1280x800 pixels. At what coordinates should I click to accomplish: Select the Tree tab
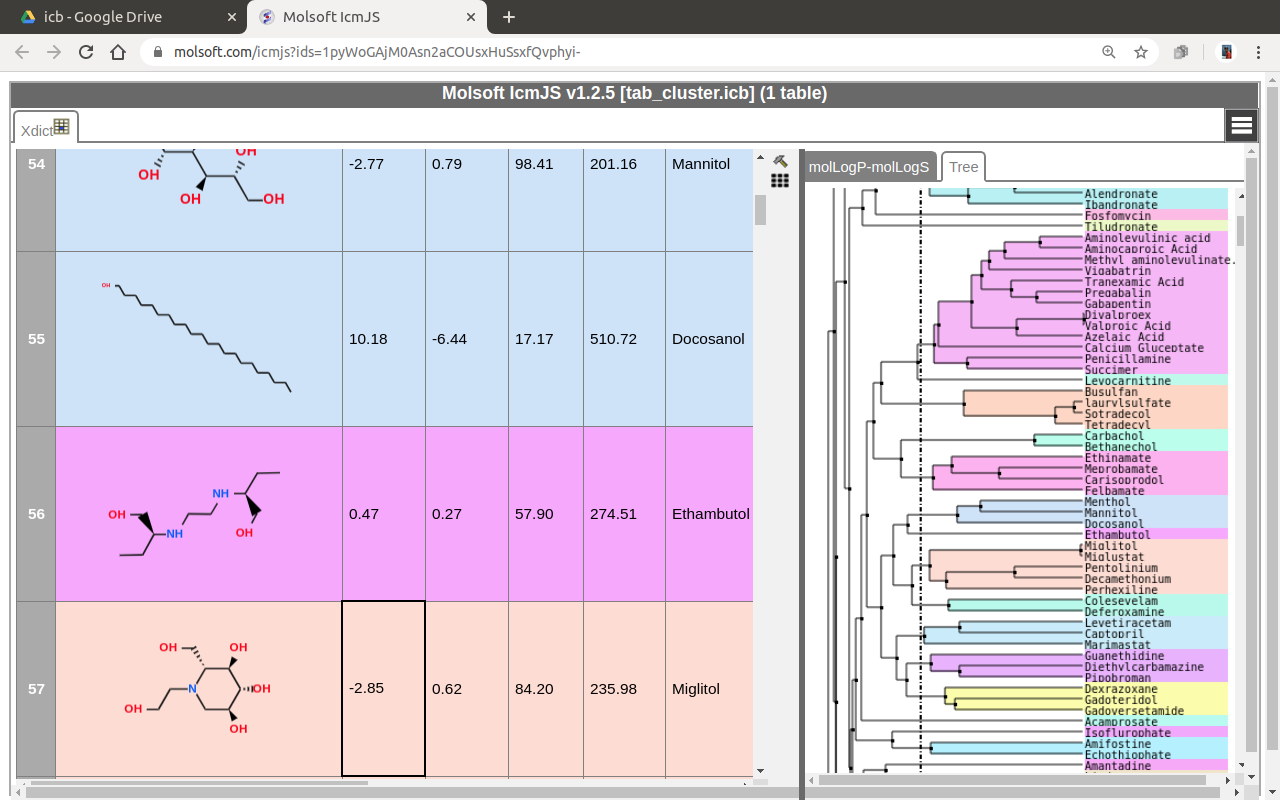[x=963, y=167]
